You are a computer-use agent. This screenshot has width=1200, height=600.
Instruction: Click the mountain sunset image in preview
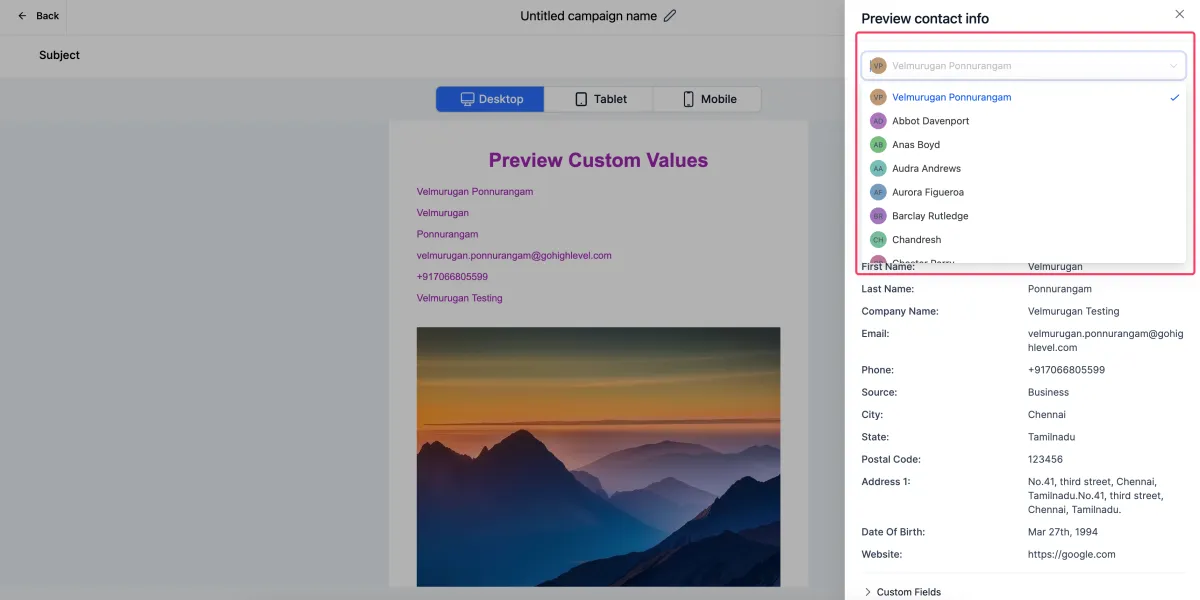598,456
